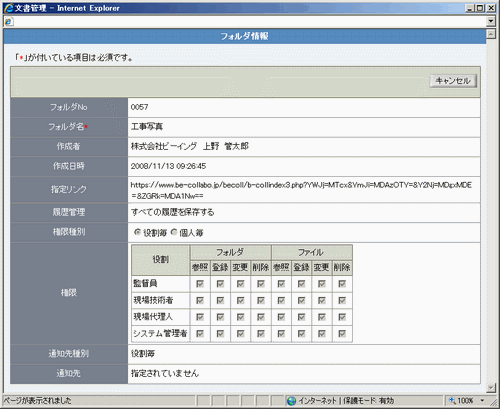Viewport: 500px width, 409px height.
Task: Click the 通知先種別 value 役割毎
Action: (x=143, y=354)
